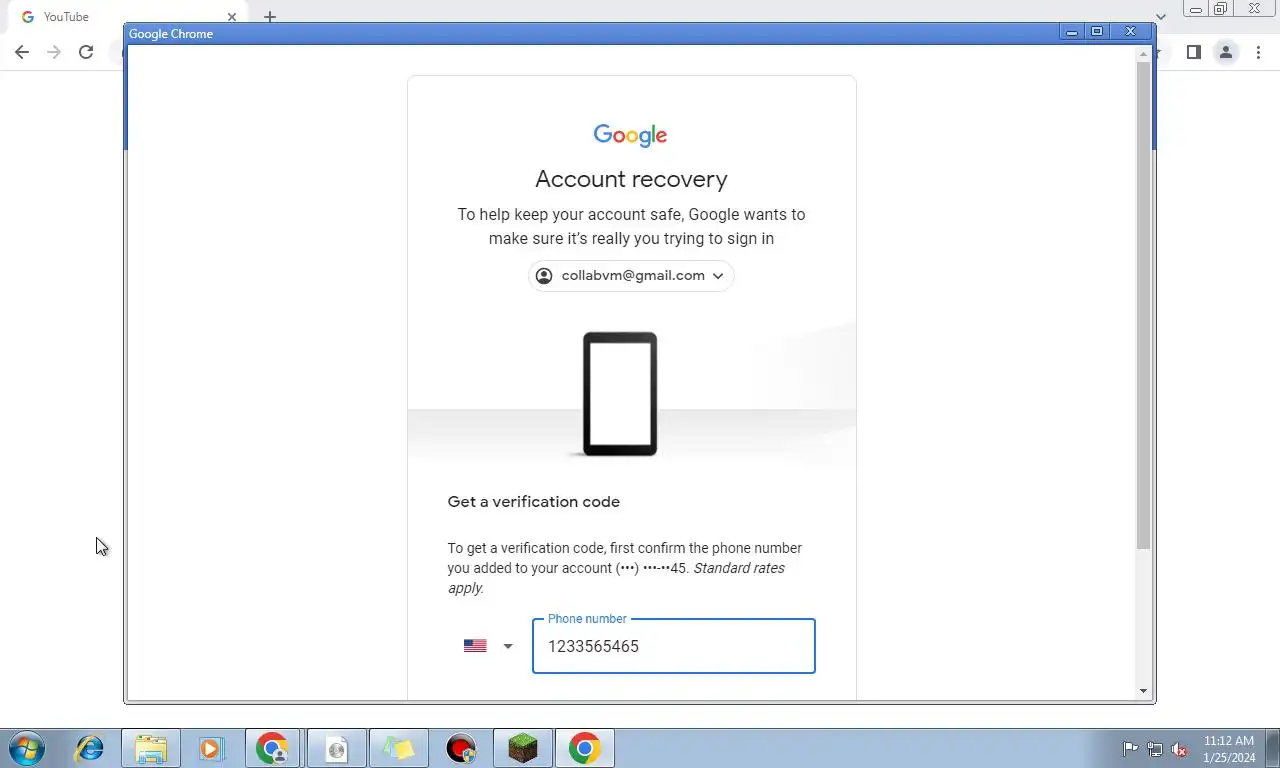Select the YouTube tab

pos(128,17)
